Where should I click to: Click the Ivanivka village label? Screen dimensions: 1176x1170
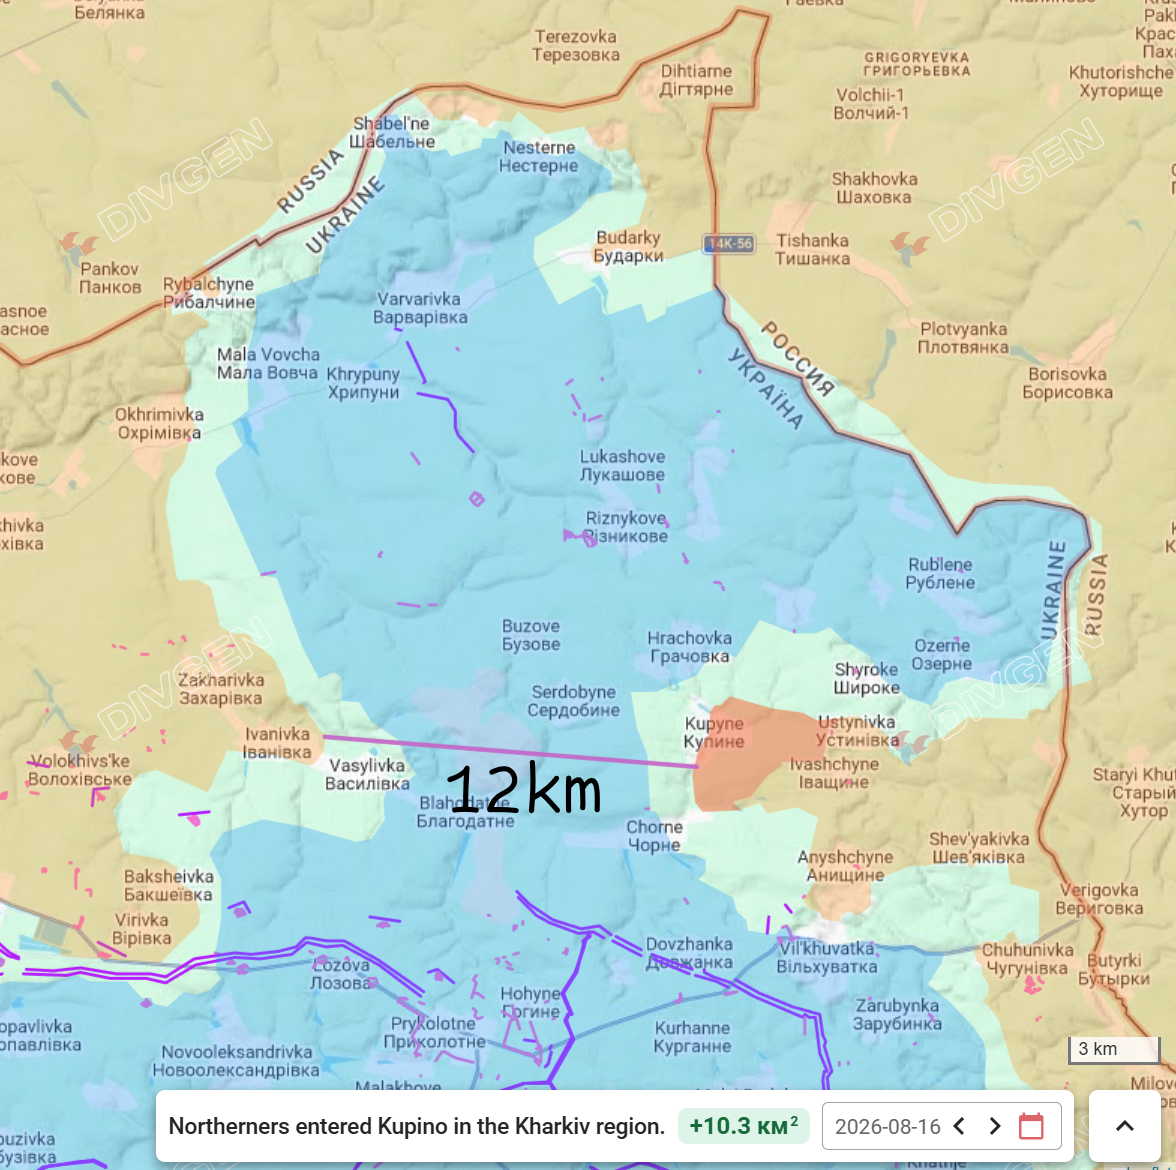tap(277, 743)
